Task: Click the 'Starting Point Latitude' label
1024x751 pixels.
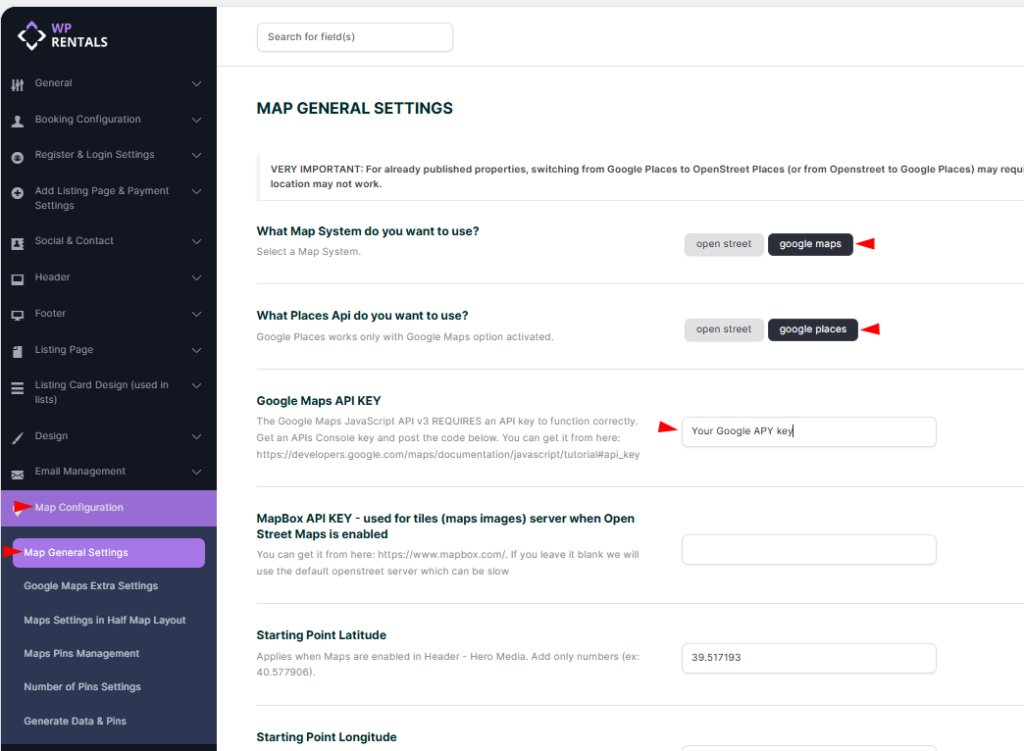Action: tap(321, 635)
